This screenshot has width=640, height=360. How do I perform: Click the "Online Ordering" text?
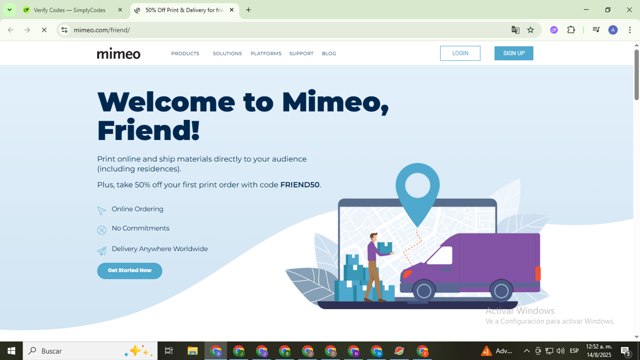(137, 209)
